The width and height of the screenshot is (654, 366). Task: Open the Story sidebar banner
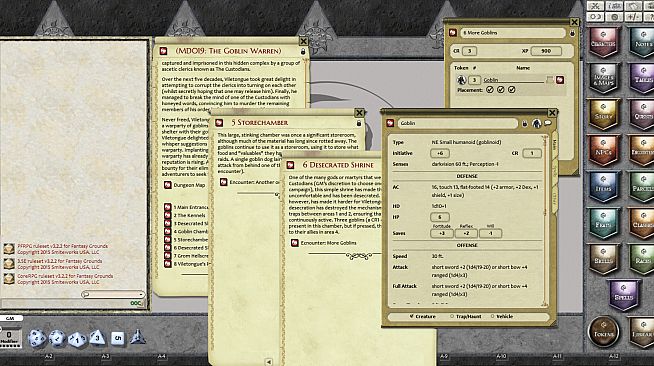pos(603,115)
